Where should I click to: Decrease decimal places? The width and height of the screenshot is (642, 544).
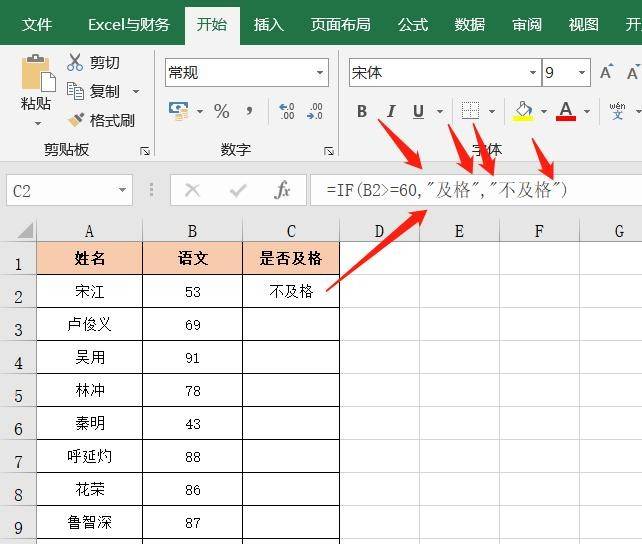[314, 111]
